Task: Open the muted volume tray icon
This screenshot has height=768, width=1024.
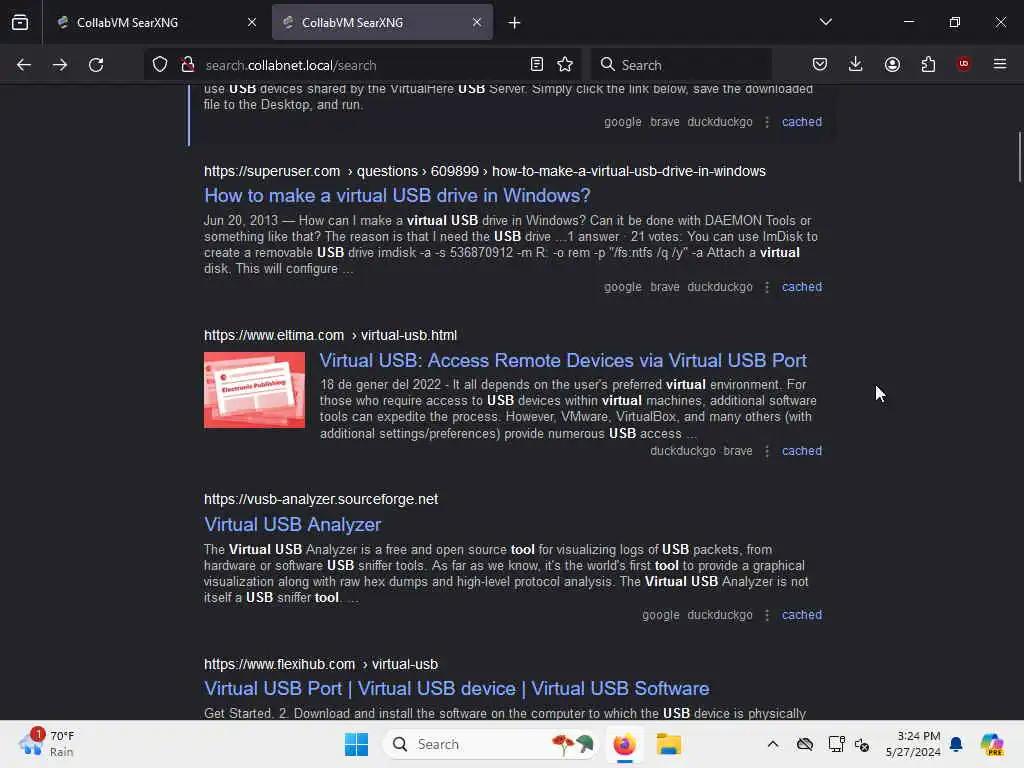Action: [862, 744]
